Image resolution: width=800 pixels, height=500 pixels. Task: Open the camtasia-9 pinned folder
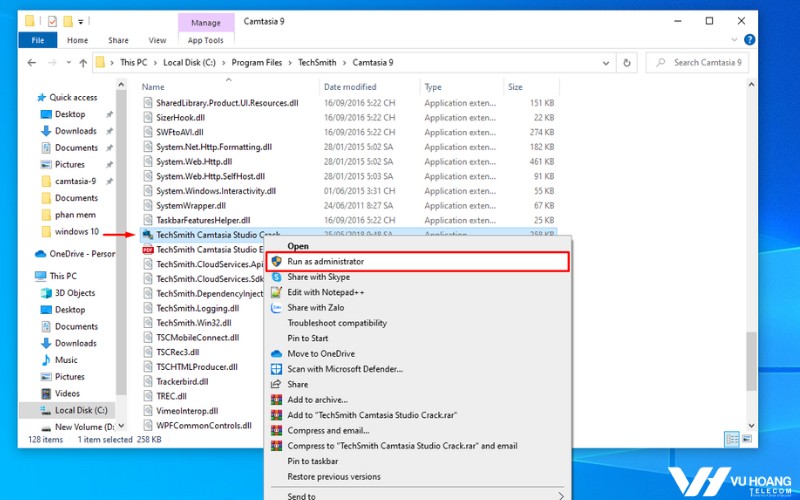coord(76,181)
